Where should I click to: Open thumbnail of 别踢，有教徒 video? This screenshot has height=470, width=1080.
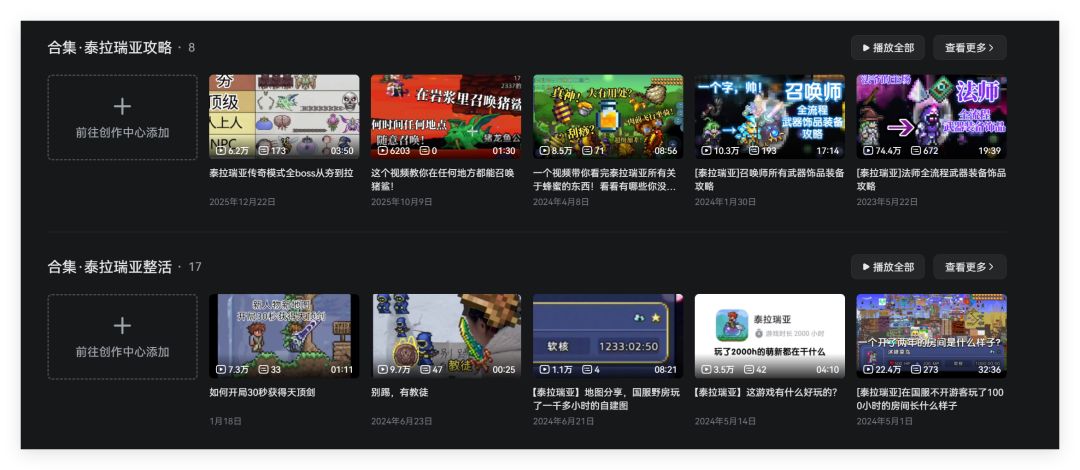446,336
